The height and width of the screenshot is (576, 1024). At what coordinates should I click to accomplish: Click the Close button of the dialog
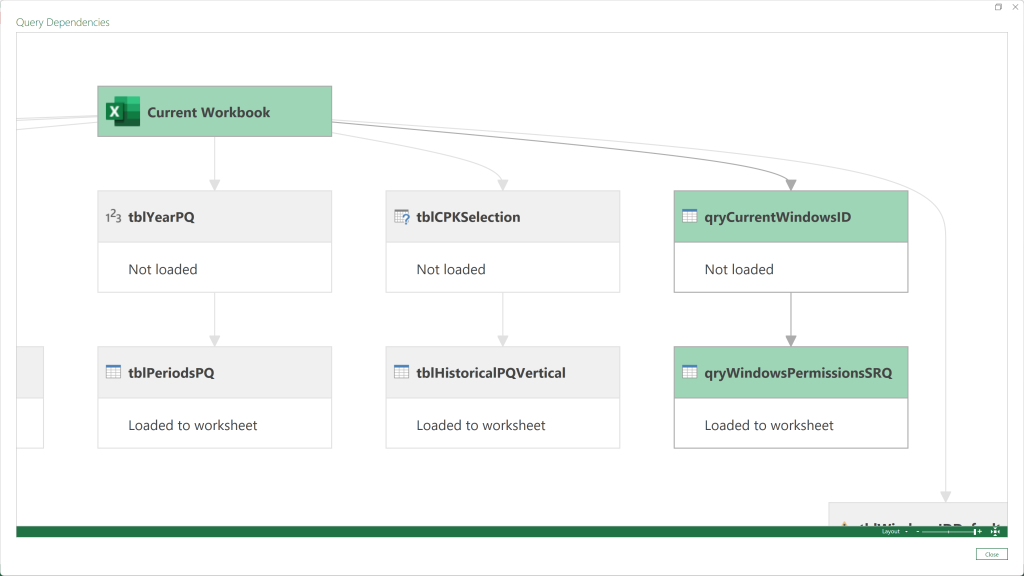pyautogui.click(x=991, y=554)
